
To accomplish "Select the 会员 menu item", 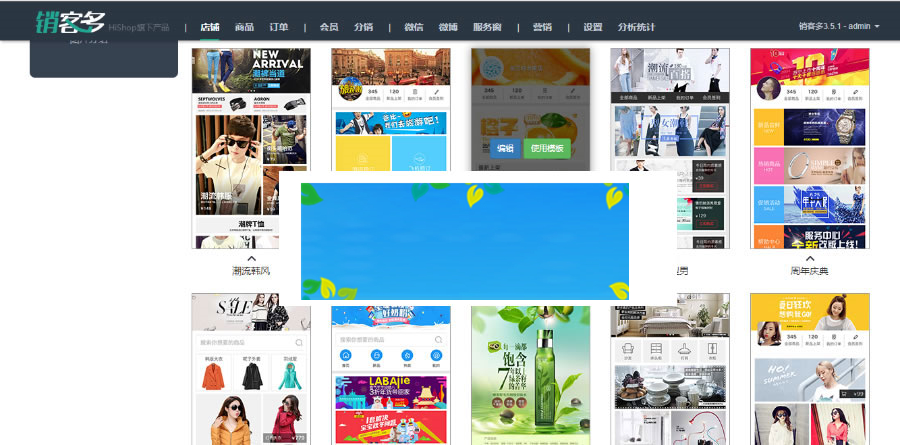I will 329,27.
